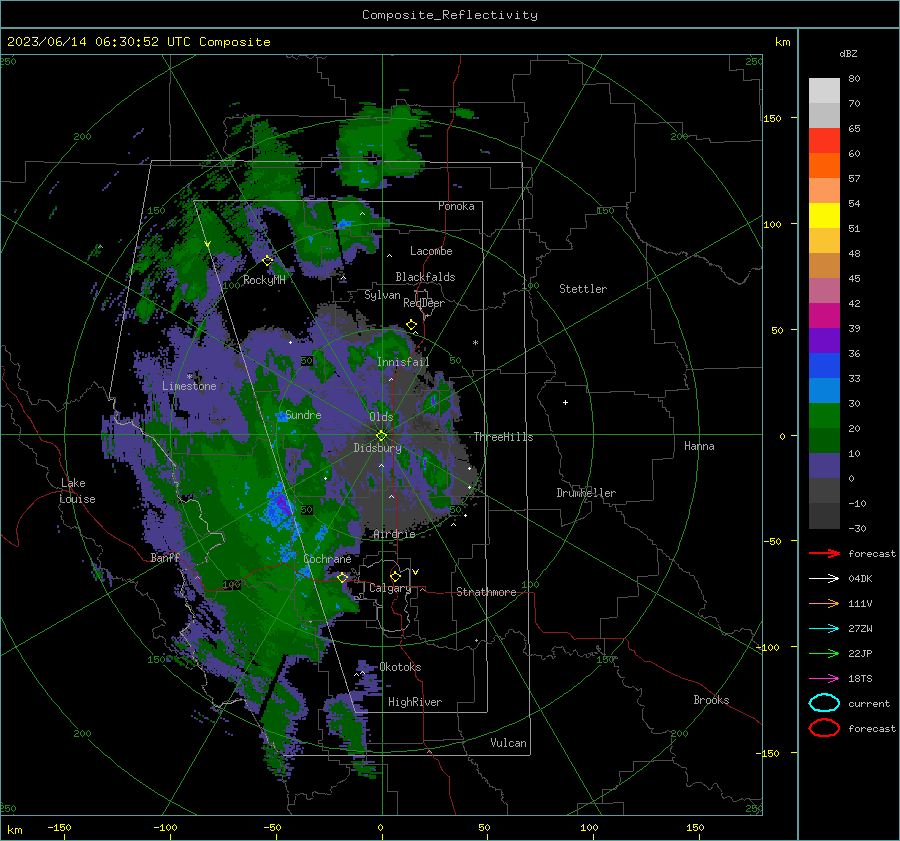900x841 pixels.
Task: Click the Lacombe city label
Action: coord(431,251)
